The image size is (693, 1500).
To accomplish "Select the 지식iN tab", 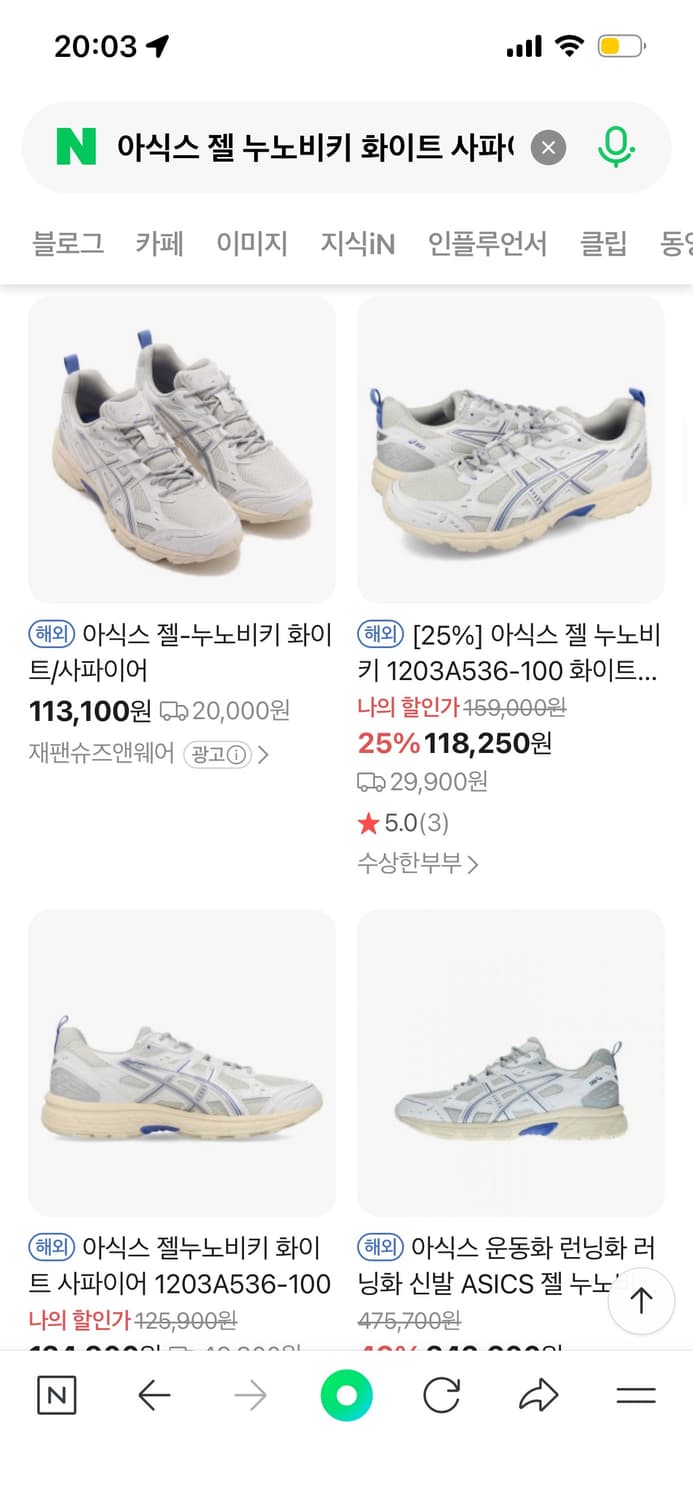I will pyautogui.click(x=357, y=243).
